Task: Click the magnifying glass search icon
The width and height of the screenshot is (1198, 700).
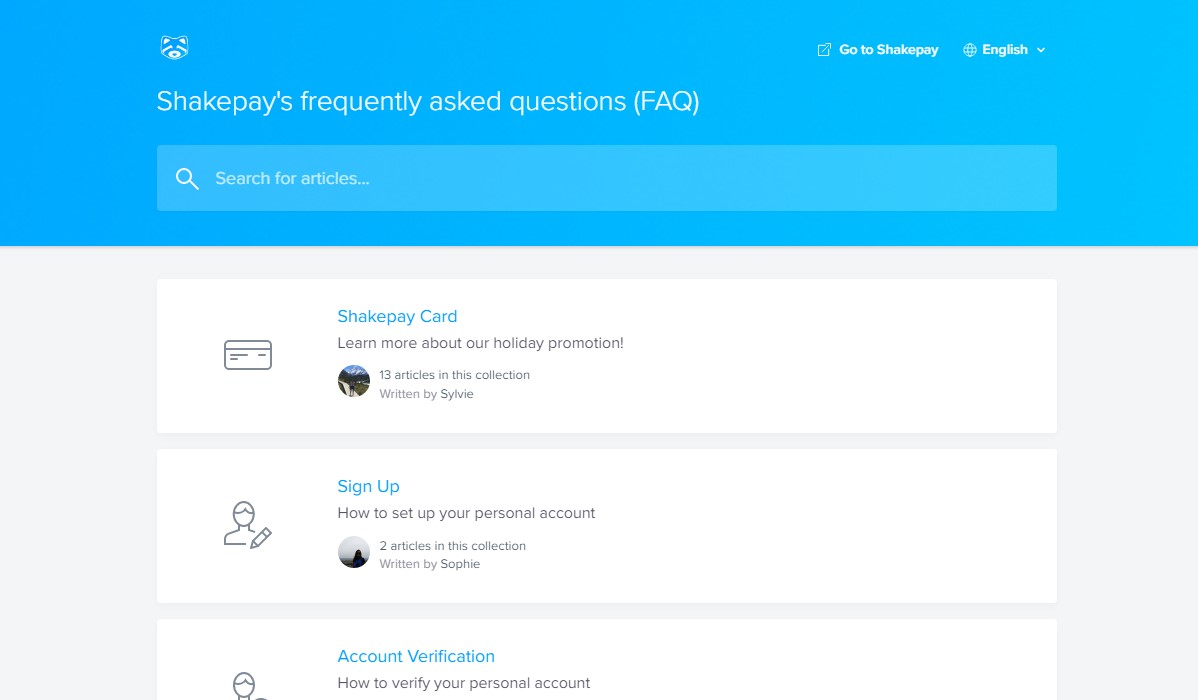Action: click(x=187, y=179)
